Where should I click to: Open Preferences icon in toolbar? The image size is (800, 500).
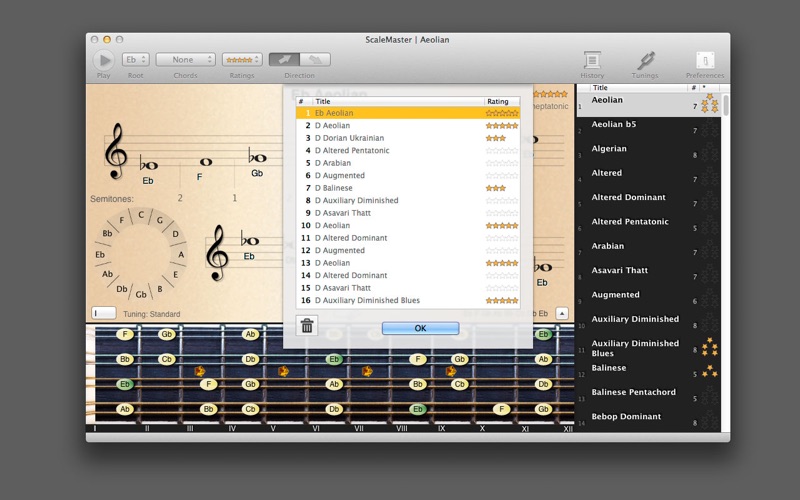point(705,61)
